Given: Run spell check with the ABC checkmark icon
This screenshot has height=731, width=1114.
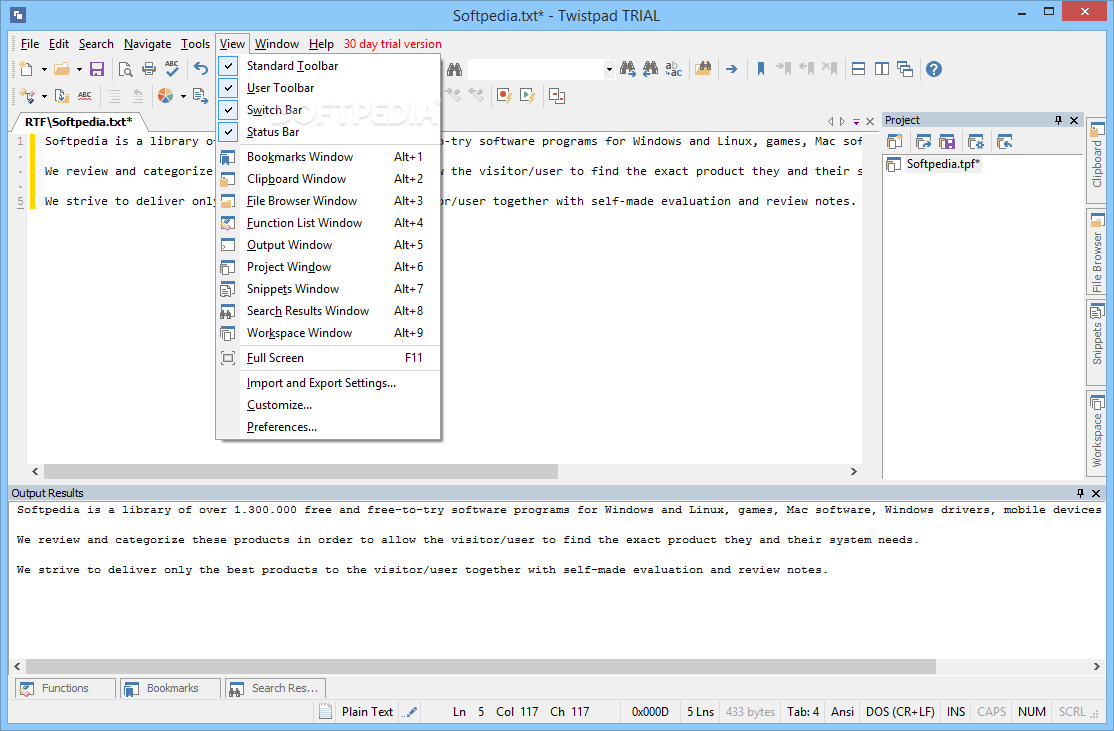Looking at the screenshot, I should [x=172, y=68].
